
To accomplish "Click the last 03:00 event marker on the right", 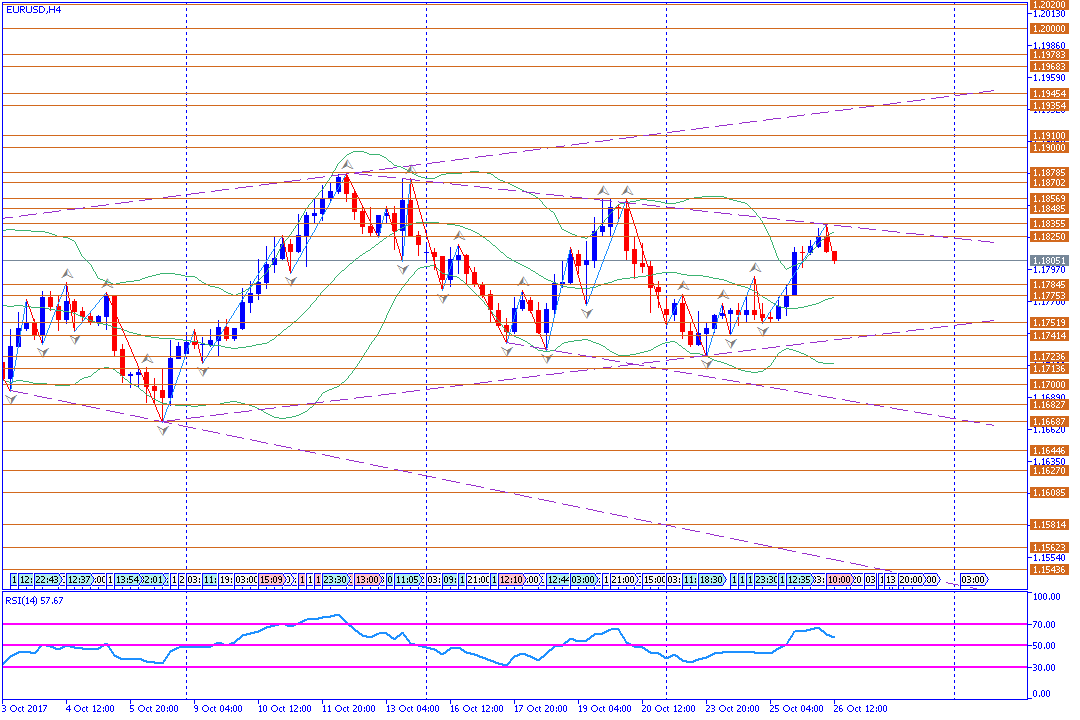I will (973, 579).
